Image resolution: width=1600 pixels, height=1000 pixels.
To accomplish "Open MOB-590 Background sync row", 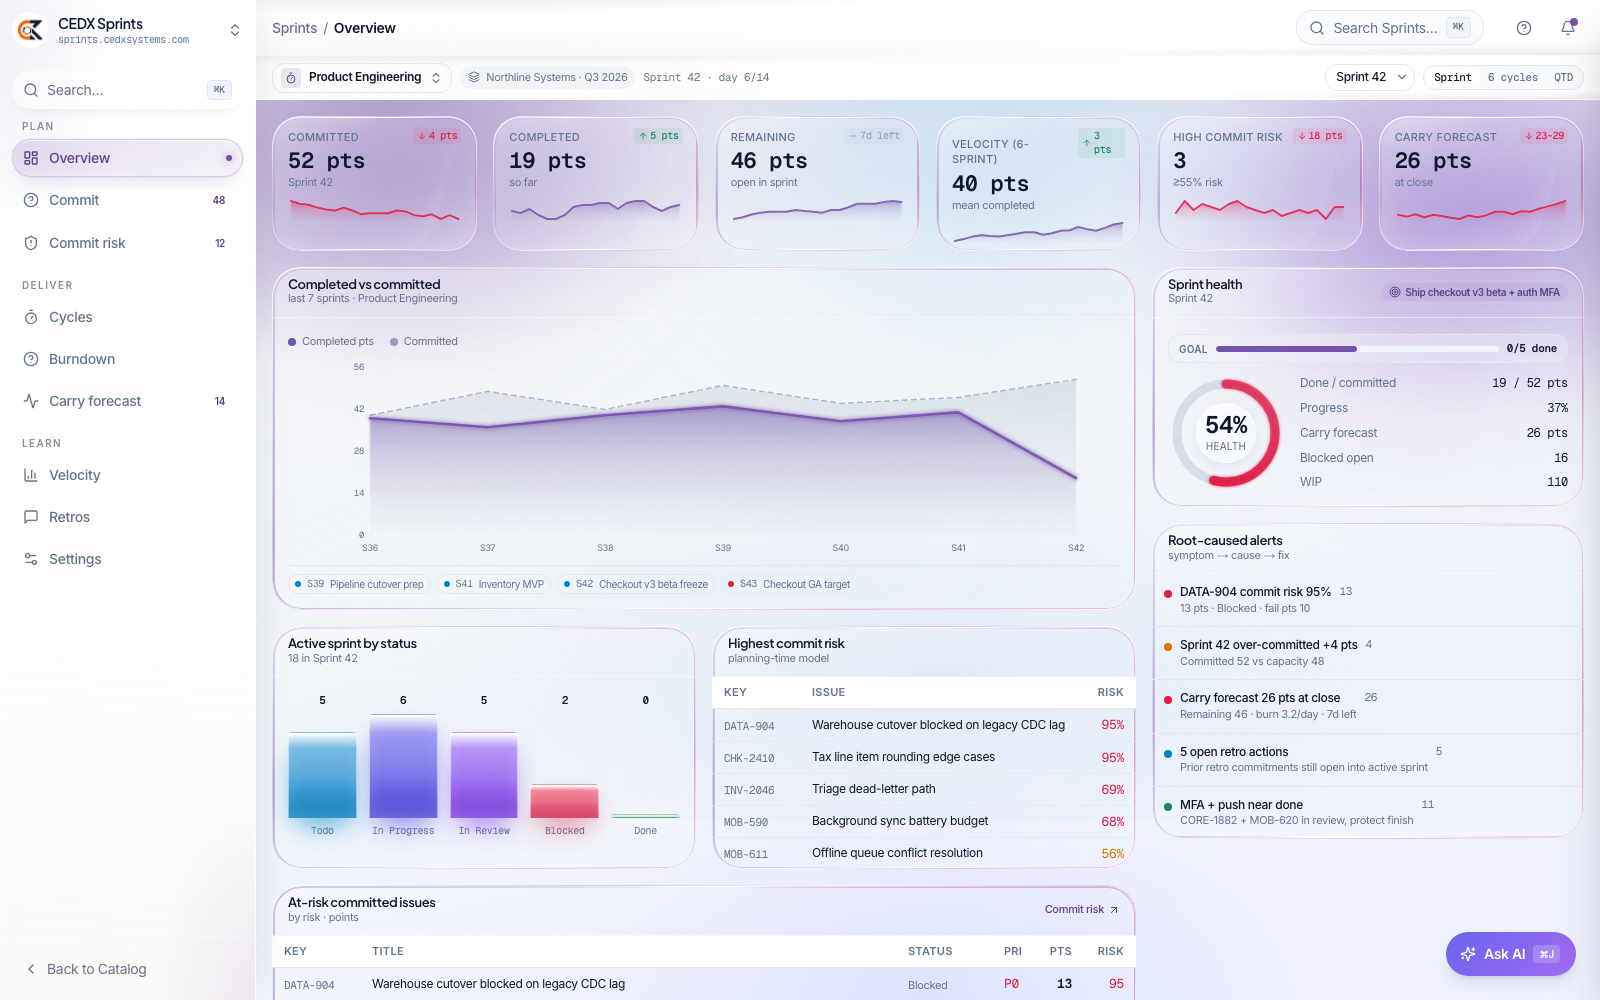I will pyautogui.click(x=924, y=821).
